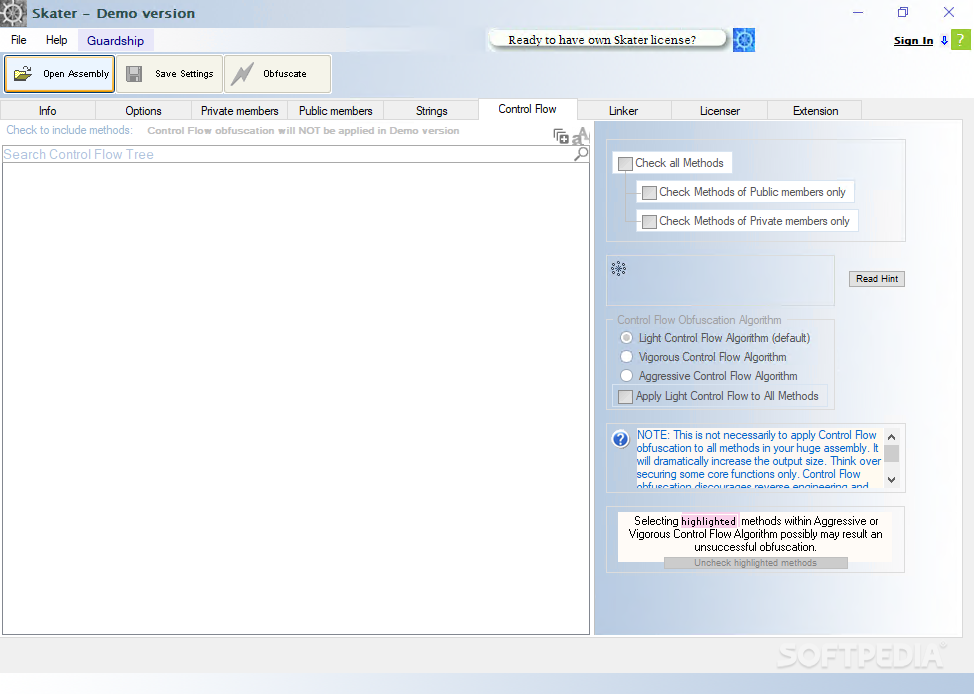The height and width of the screenshot is (694, 974).
Task: Switch to the Linker tab
Action: 623,111
